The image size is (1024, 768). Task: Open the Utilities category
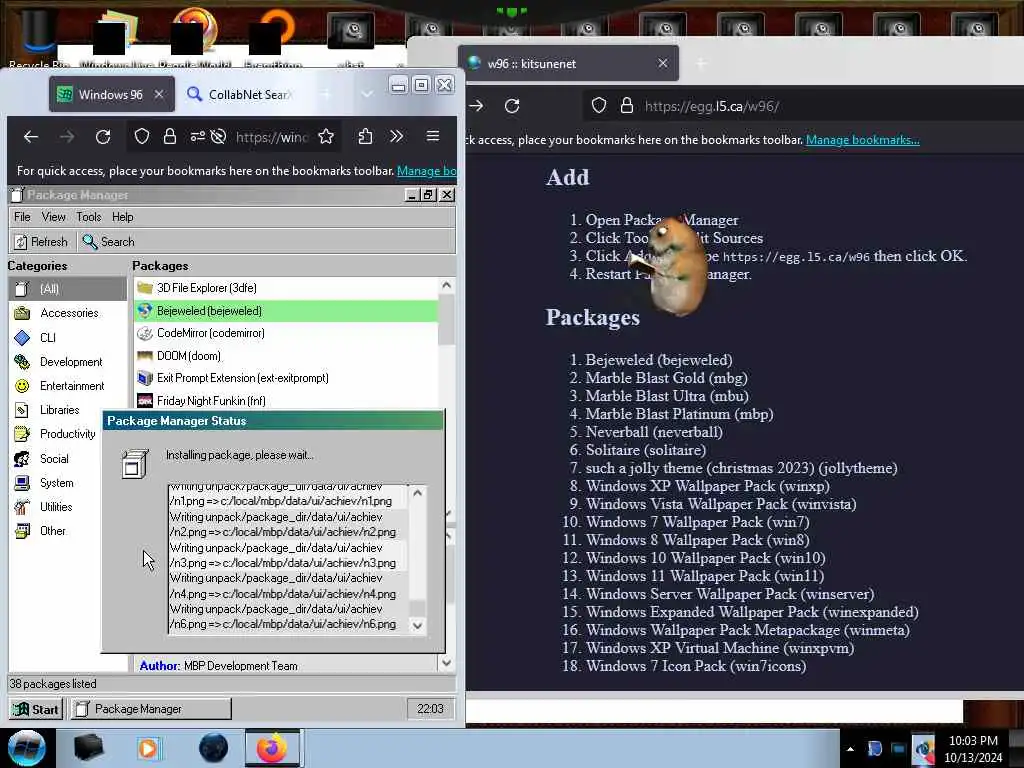click(56, 507)
